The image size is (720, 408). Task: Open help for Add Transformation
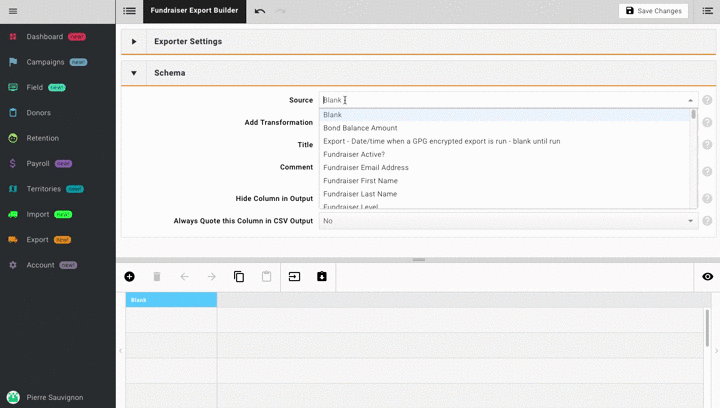[707, 122]
